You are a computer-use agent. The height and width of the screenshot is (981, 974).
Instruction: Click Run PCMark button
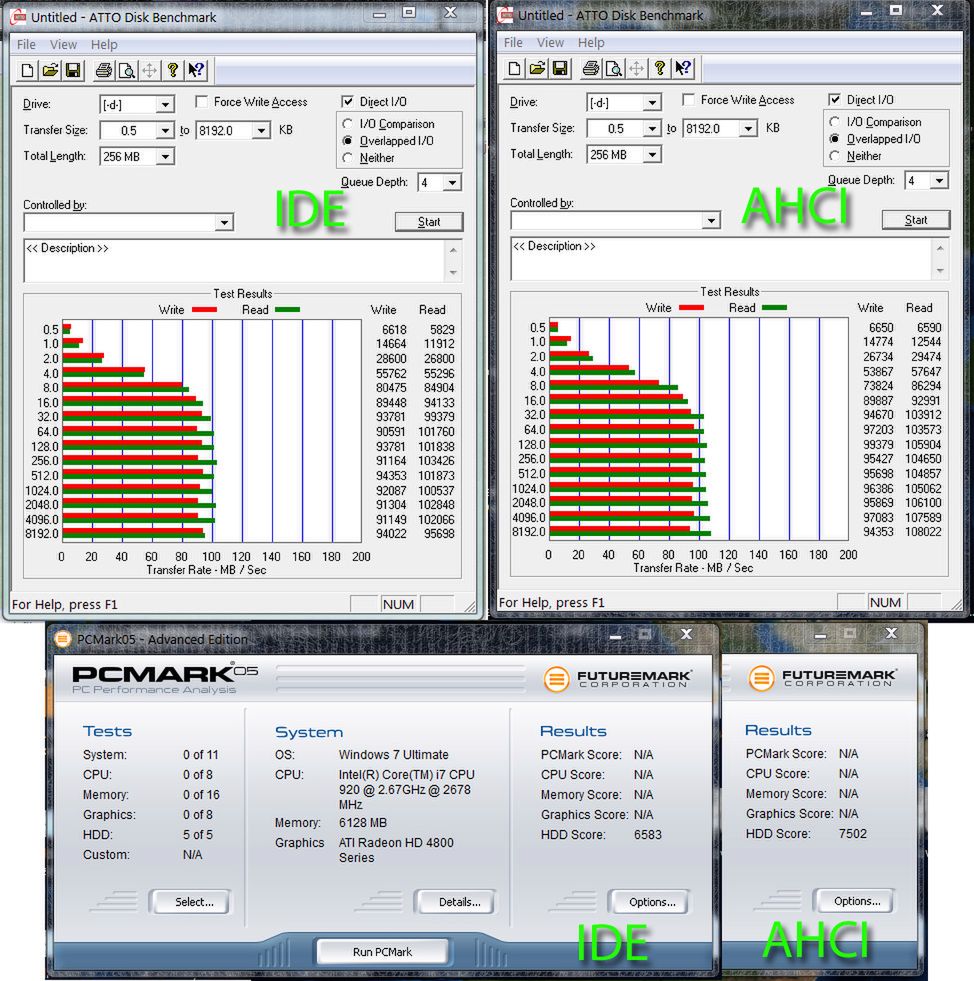point(382,952)
